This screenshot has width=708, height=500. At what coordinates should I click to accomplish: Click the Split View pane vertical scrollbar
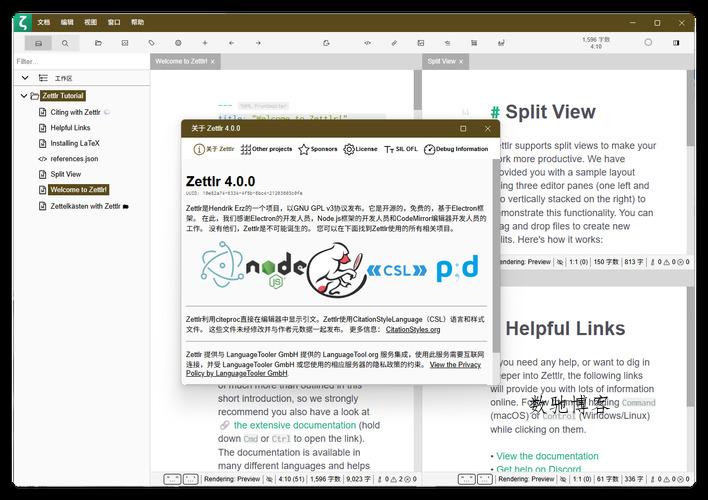pos(691,108)
